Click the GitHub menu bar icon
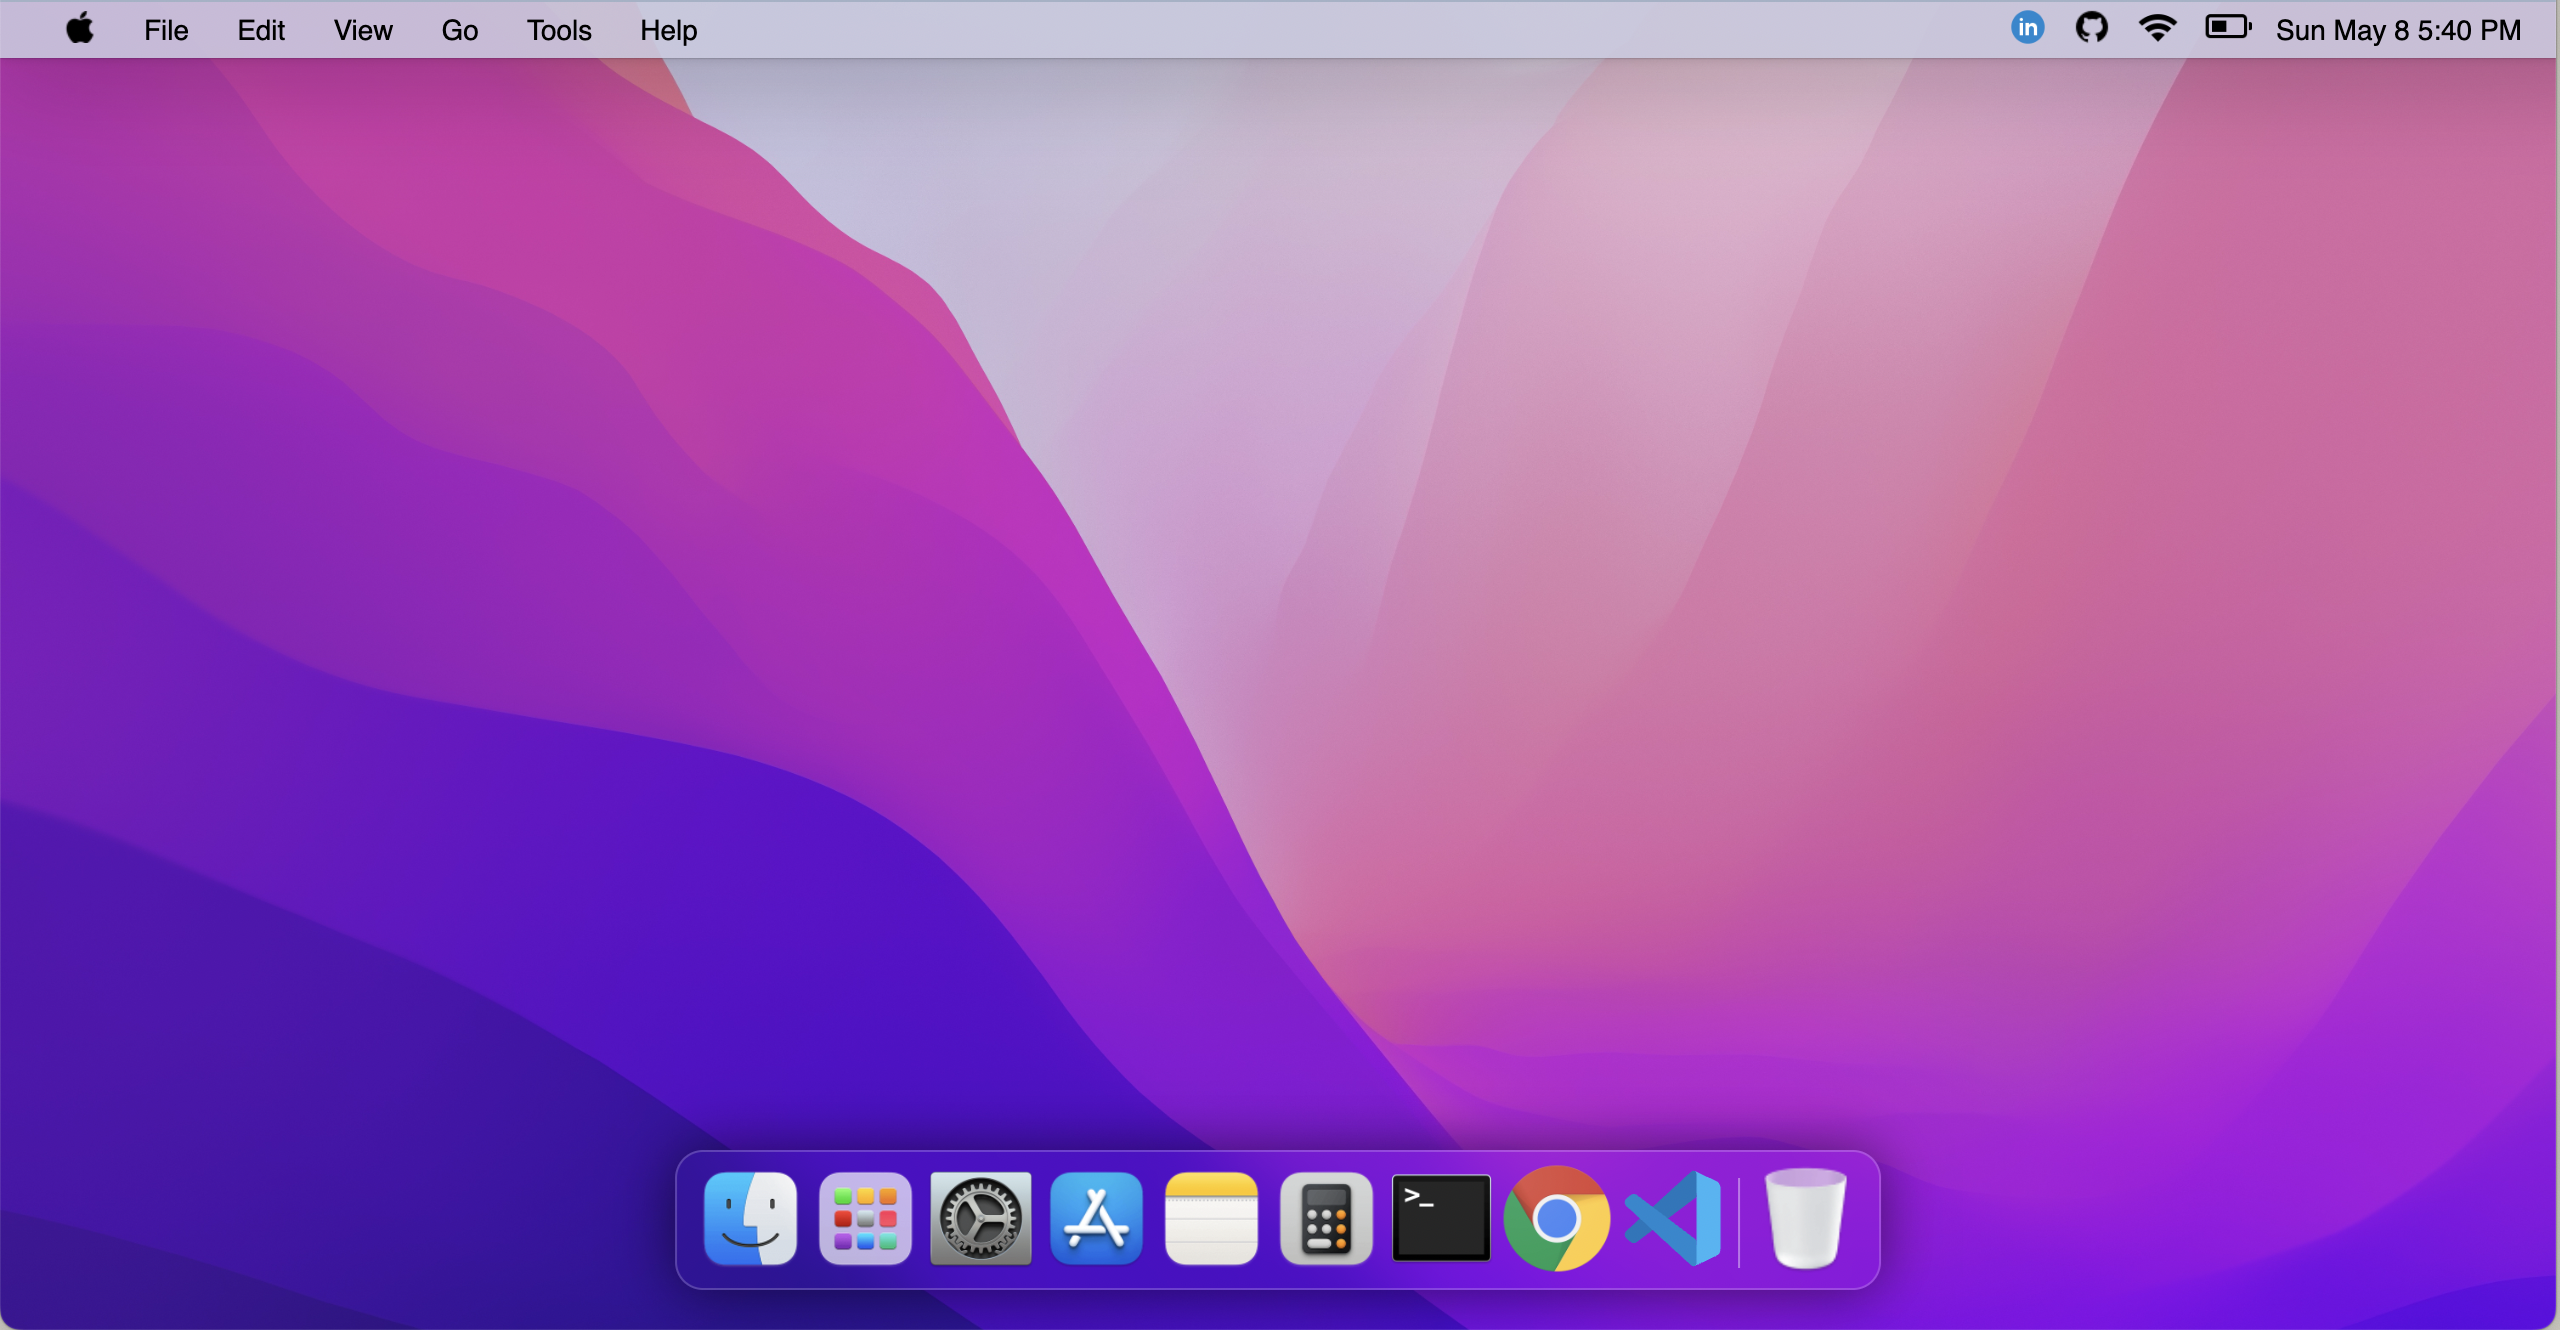Viewport: 2560px width, 1330px height. (2091, 28)
